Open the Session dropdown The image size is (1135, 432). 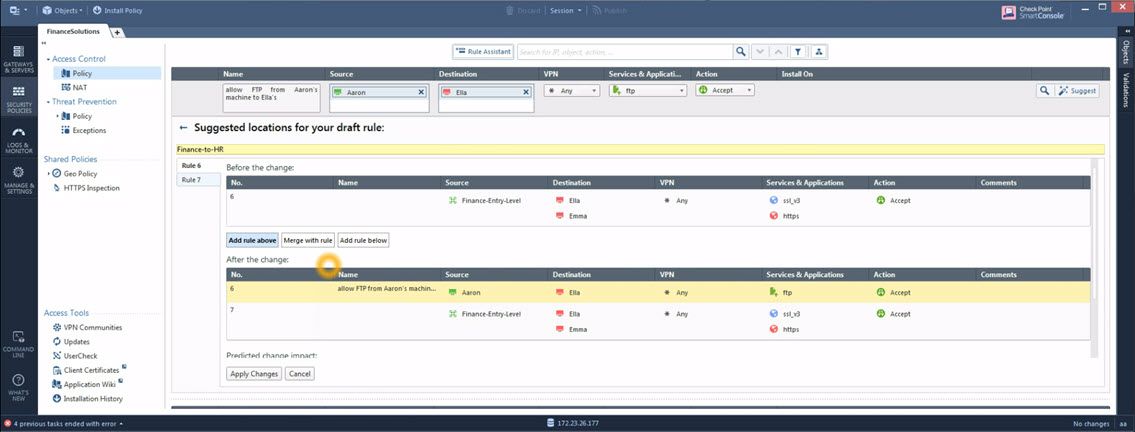click(565, 11)
